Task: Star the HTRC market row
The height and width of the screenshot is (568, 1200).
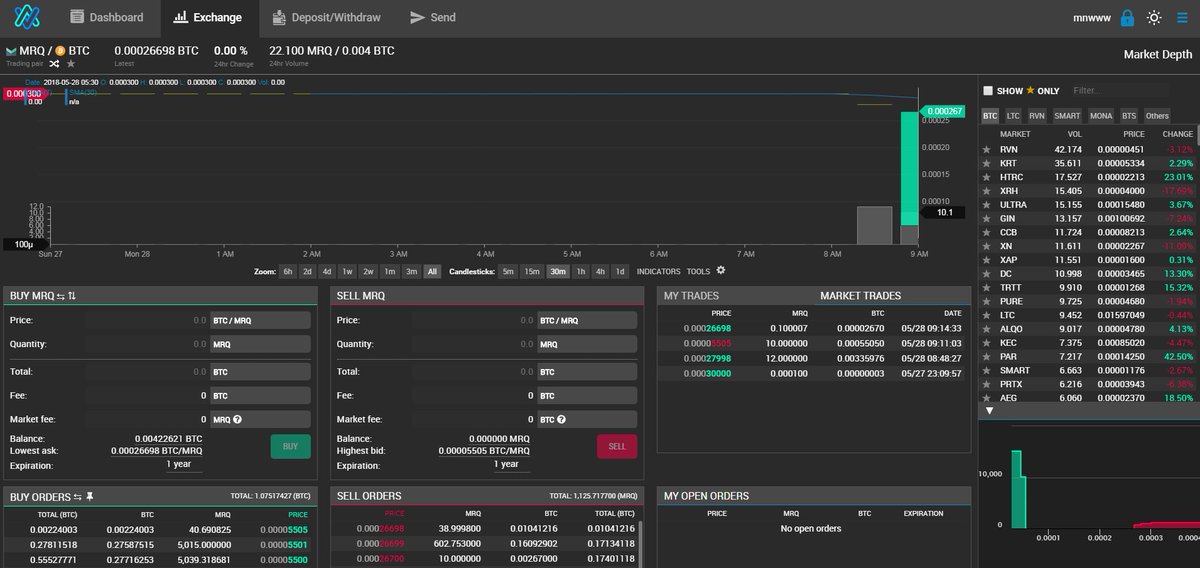Action: point(986,177)
